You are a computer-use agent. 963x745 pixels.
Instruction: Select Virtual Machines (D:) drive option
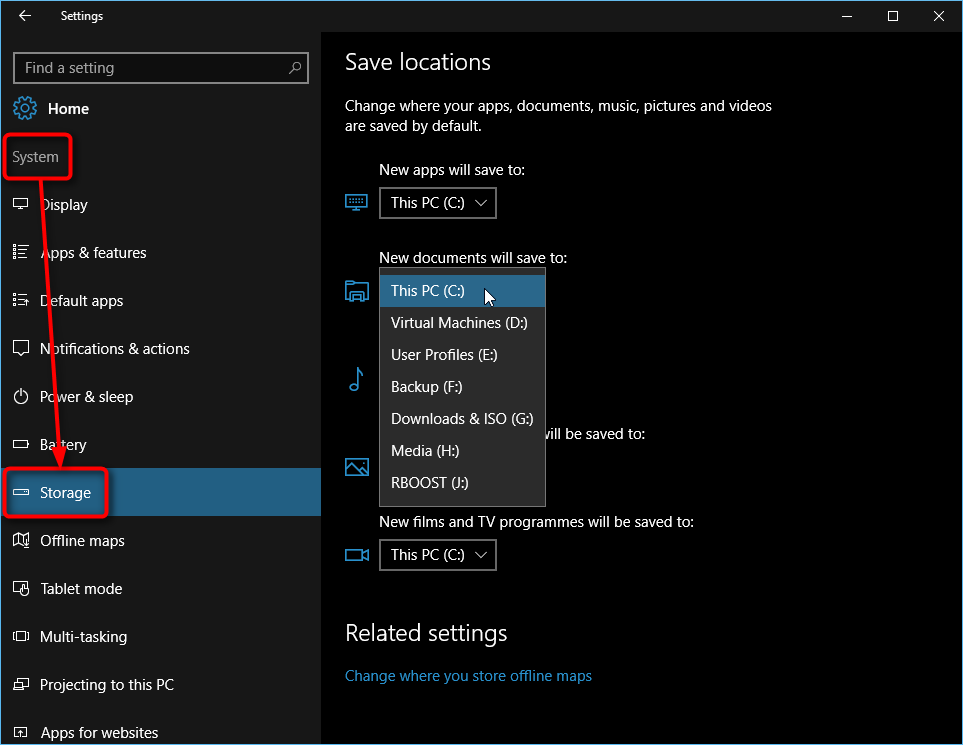coord(462,322)
